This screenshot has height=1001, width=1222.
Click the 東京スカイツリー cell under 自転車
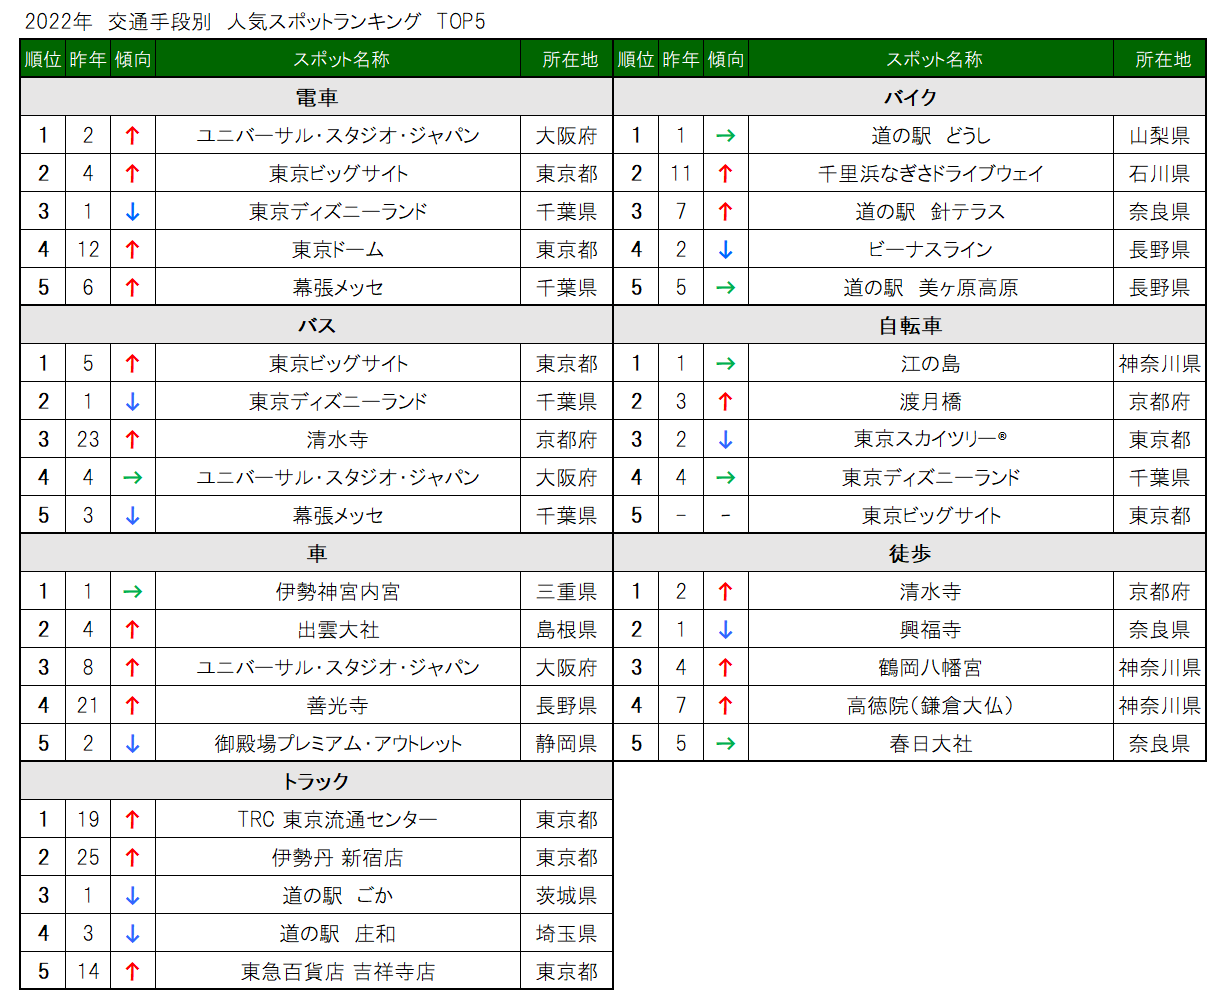coord(931,440)
